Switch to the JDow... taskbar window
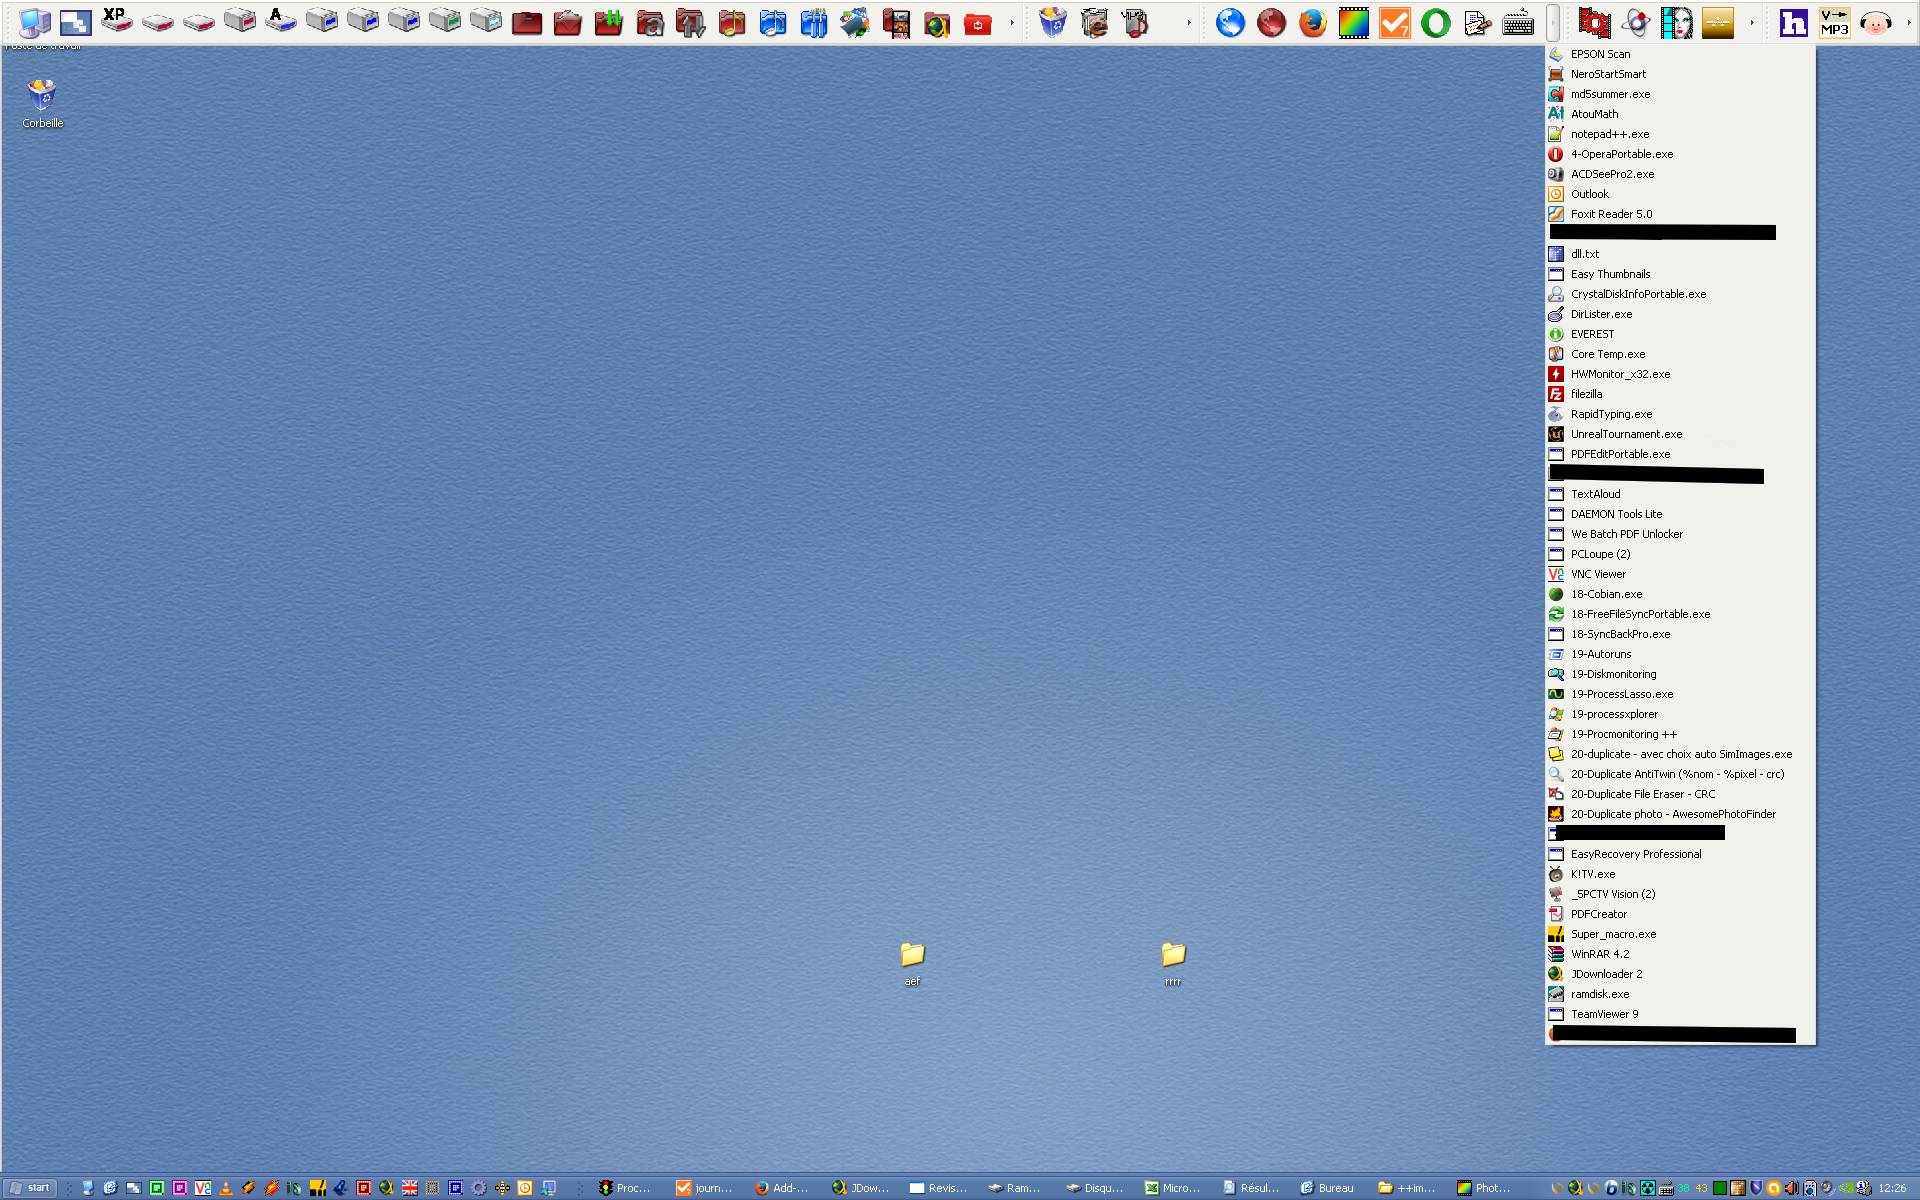This screenshot has height=1200, width=1920. pos(862,1188)
